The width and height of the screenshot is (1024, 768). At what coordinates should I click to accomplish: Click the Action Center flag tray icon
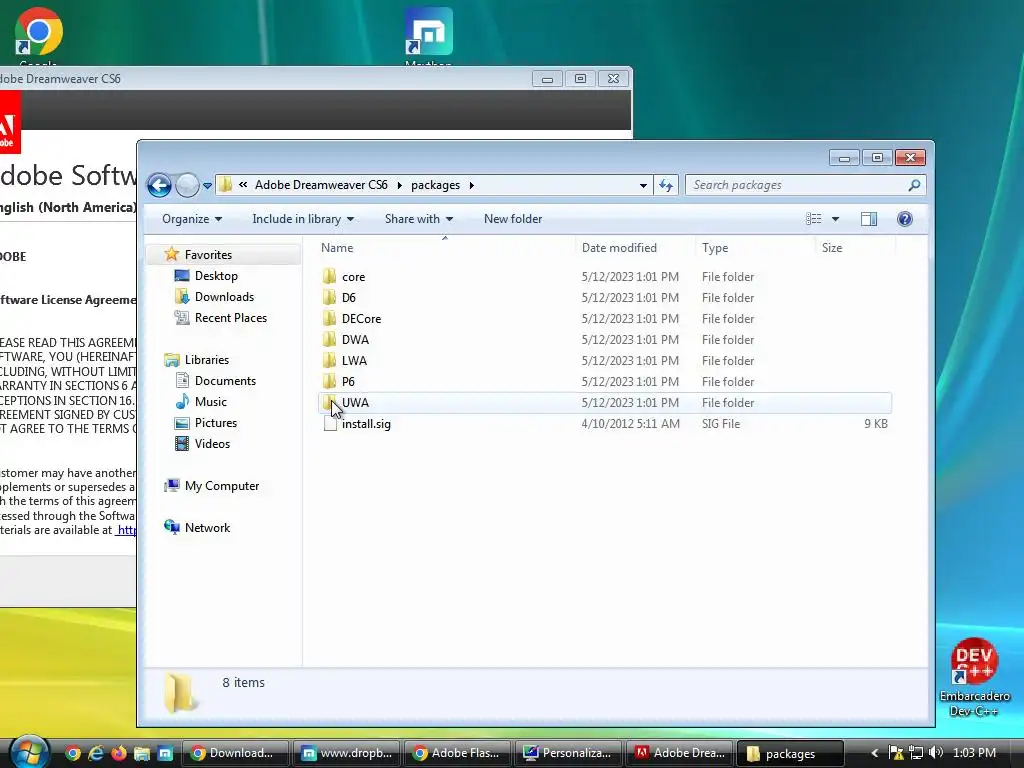point(896,753)
